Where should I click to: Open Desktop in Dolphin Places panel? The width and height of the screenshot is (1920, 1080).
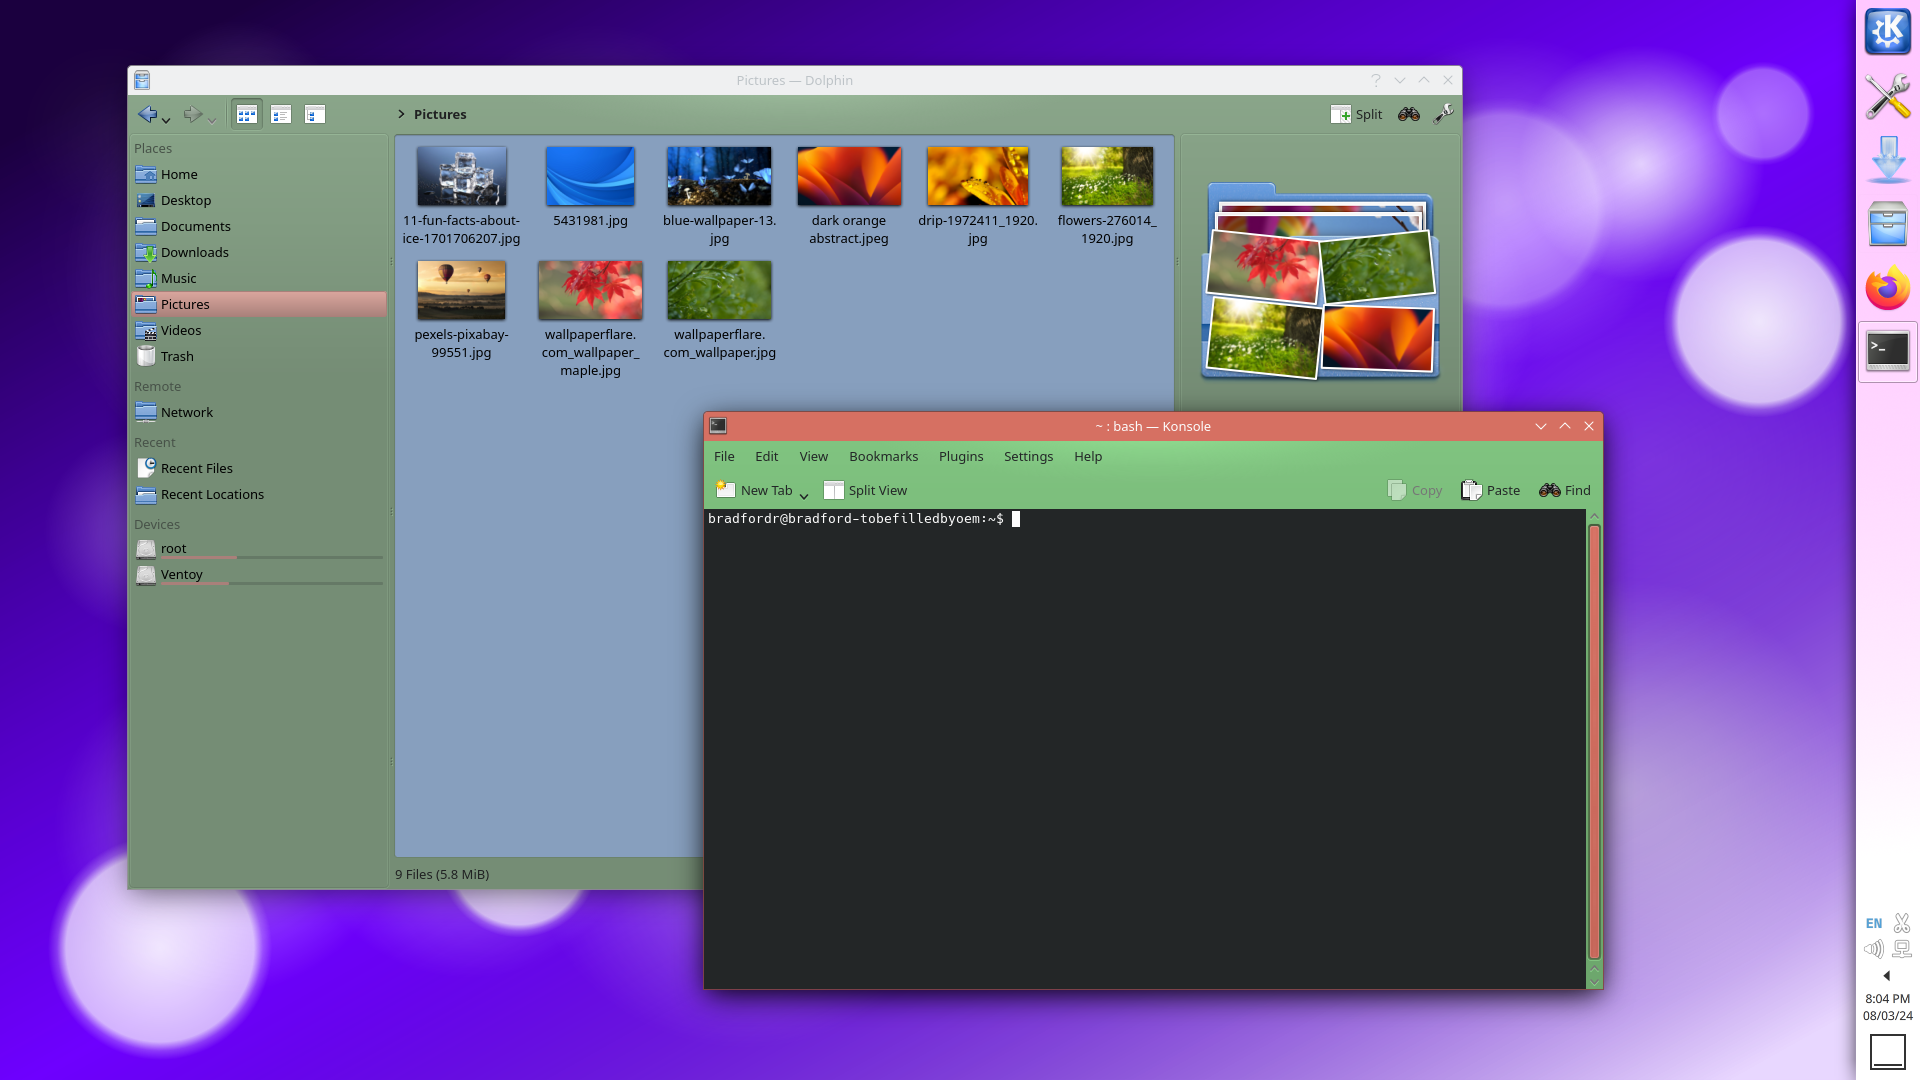click(259, 200)
